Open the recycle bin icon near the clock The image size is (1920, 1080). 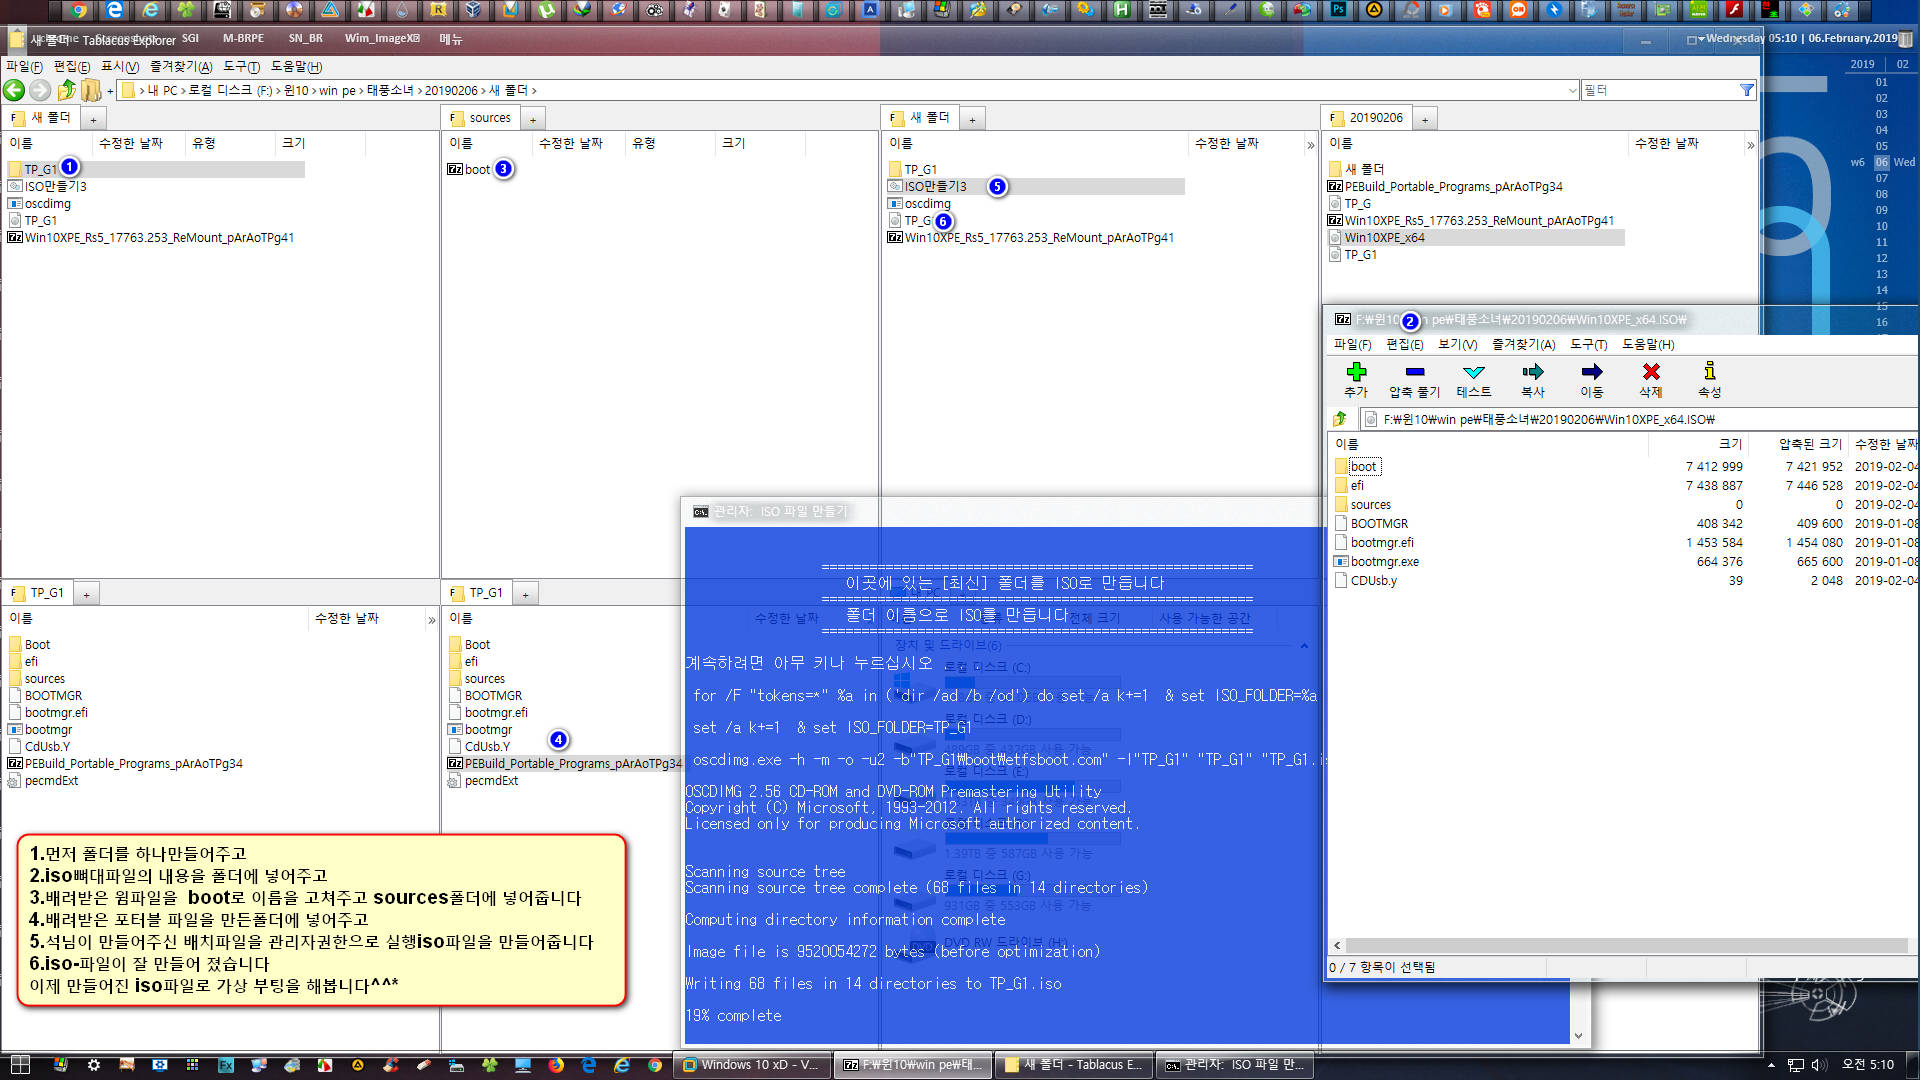1905,39
